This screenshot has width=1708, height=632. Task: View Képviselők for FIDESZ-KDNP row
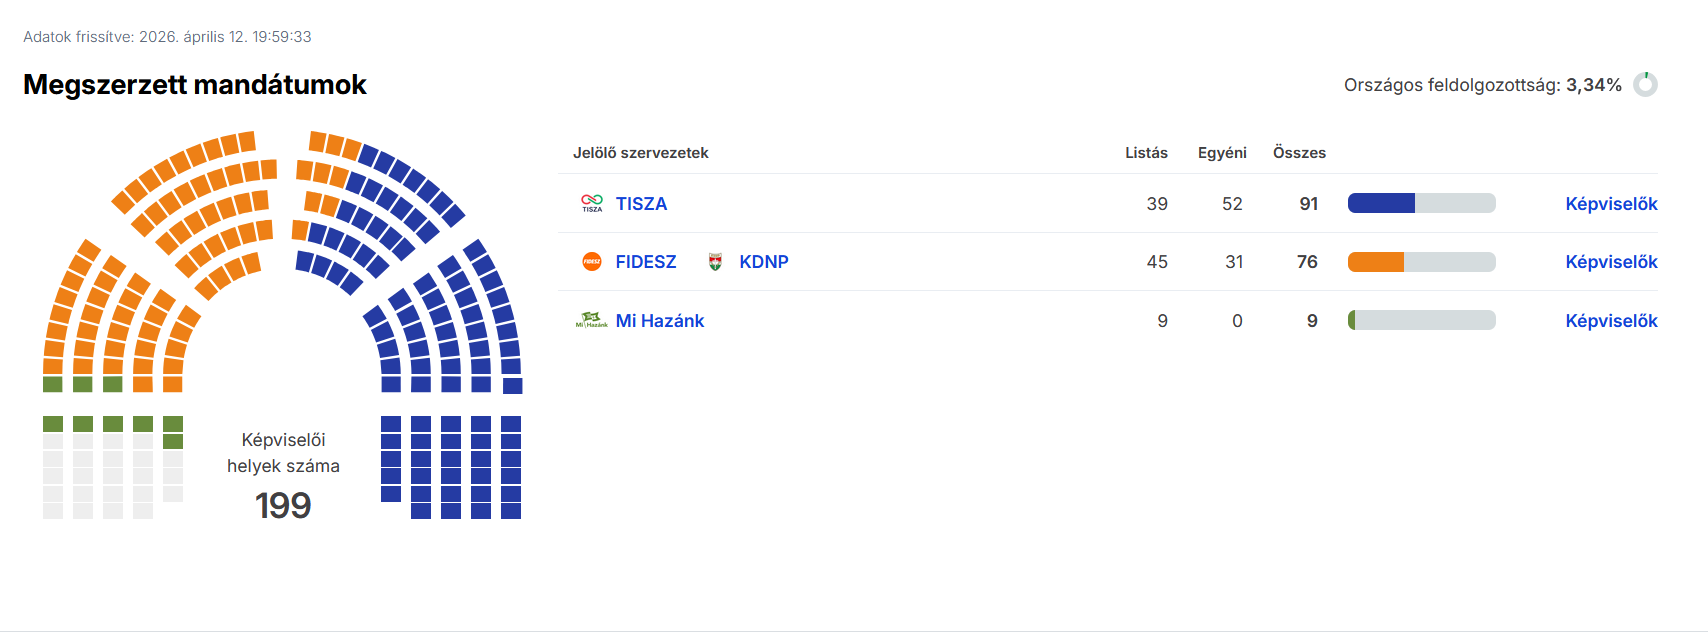[x=1611, y=262]
